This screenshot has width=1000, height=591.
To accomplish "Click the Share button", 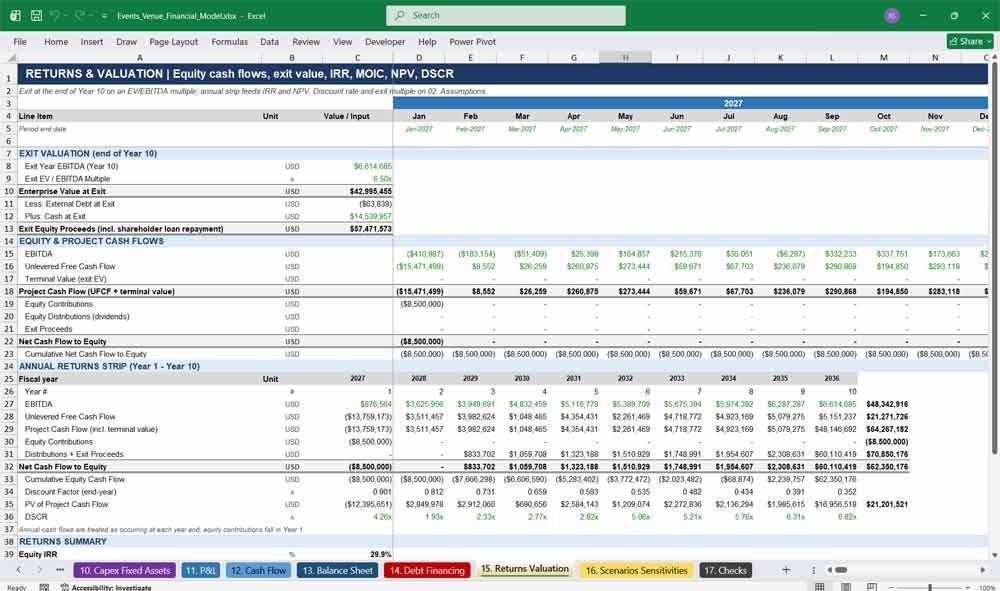I will (x=970, y=41).
